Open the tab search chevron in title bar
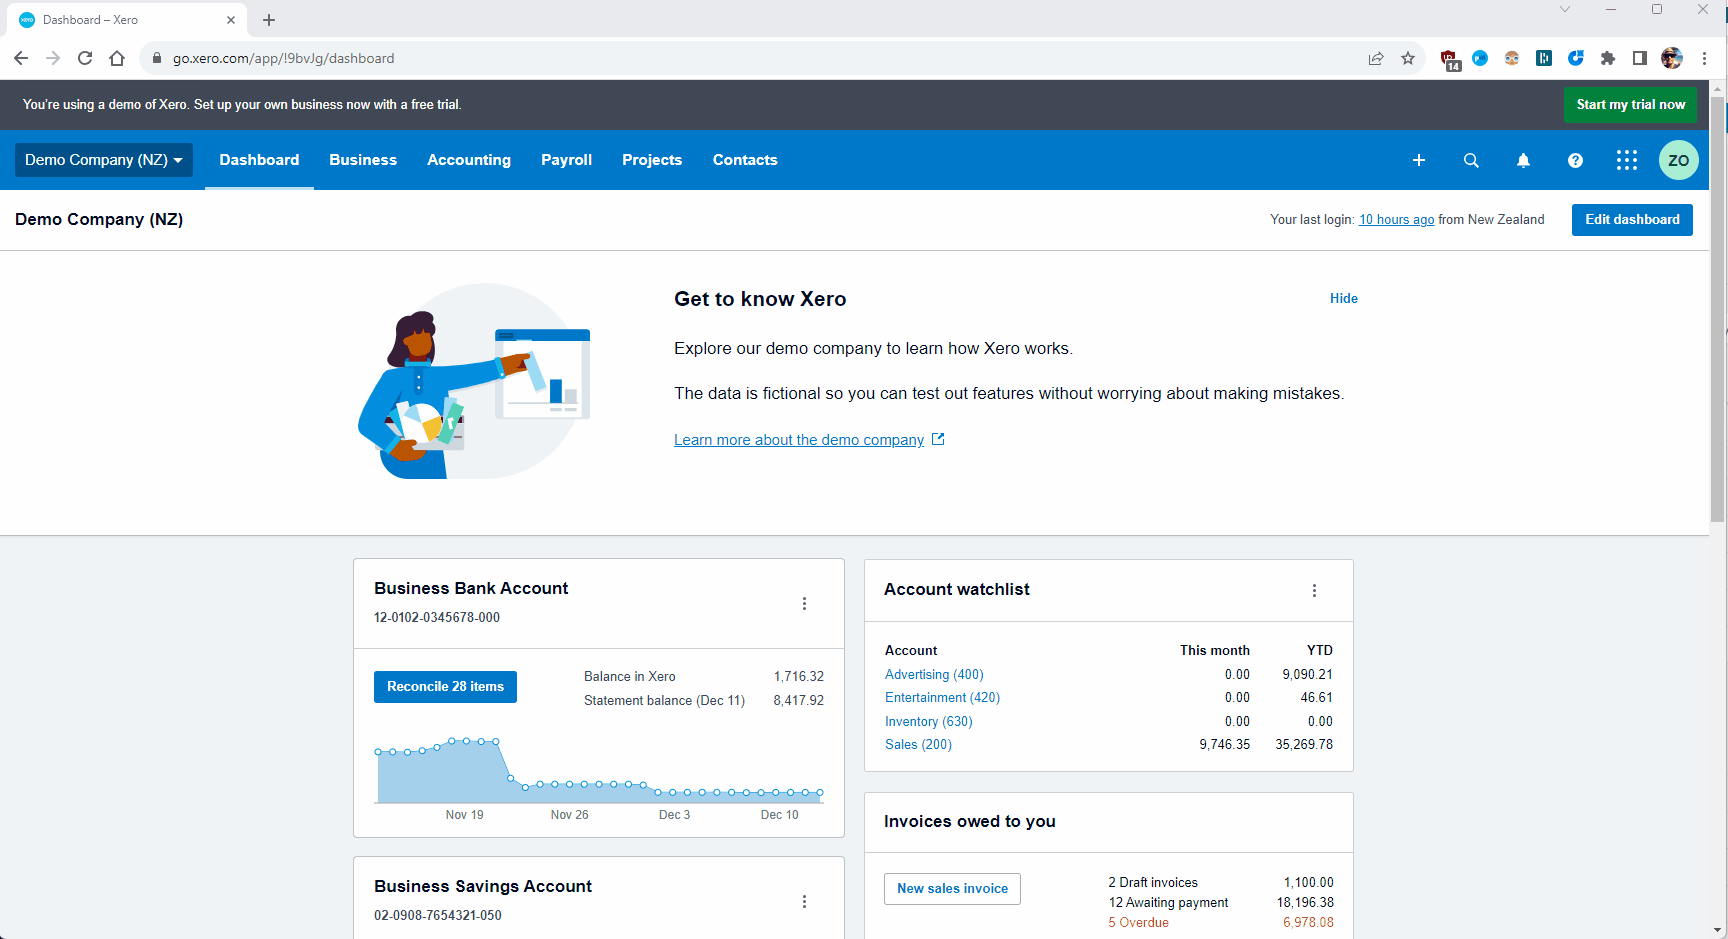The height and width of the screenshot is (939, 1728). 1565,9
